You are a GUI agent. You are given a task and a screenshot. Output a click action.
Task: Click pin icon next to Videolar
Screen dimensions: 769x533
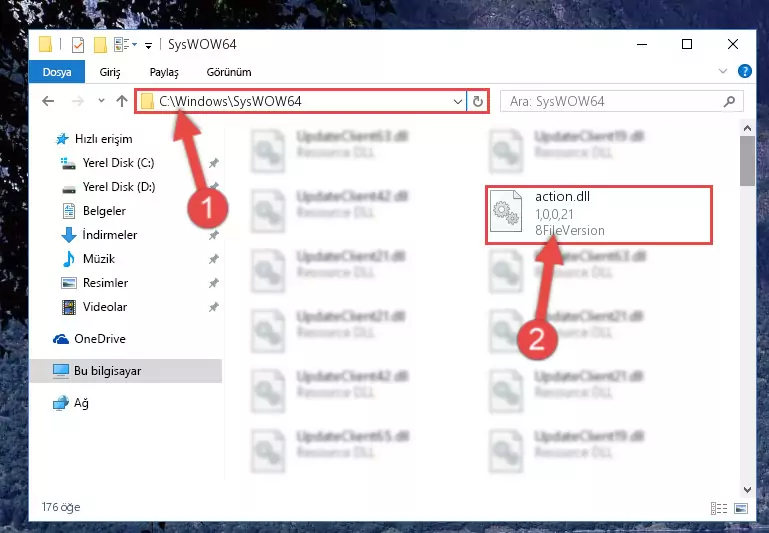[213, 307]
